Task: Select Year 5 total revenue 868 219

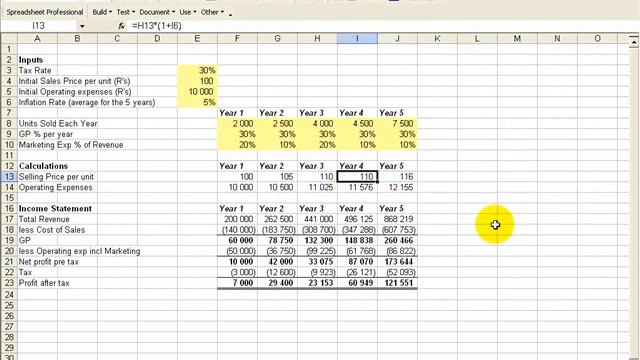Action: pyautogui.click(x=397, y=219)
